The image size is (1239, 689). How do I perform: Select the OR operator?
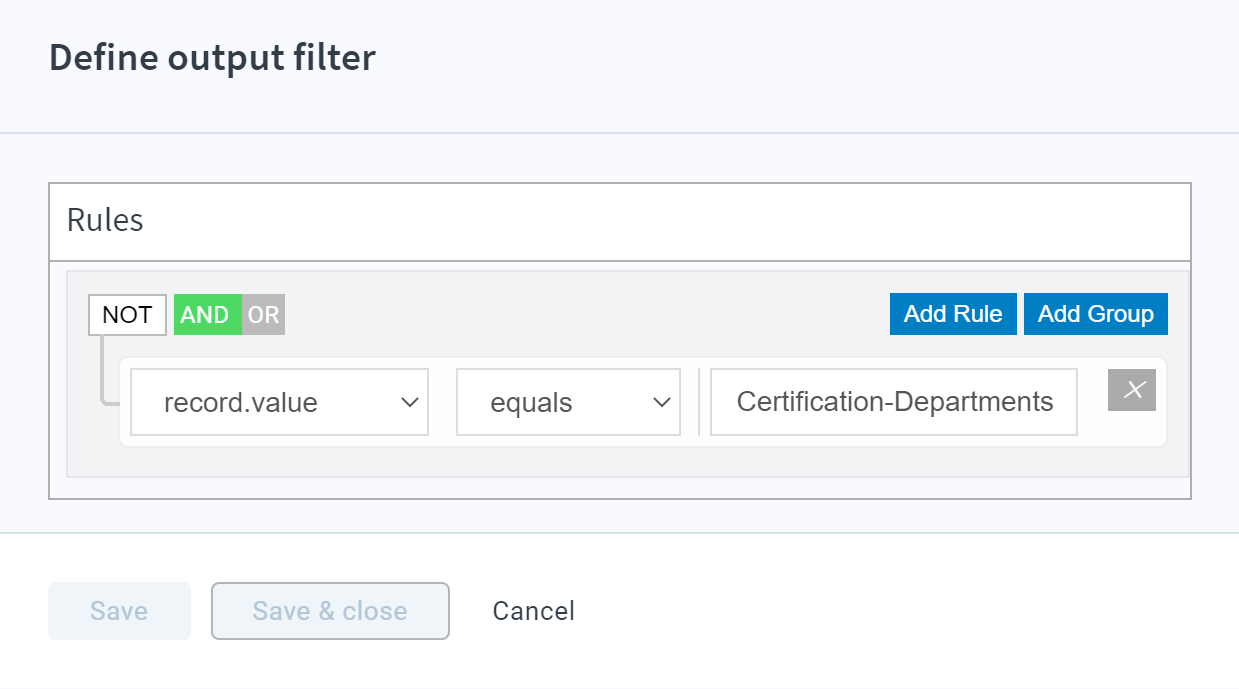click(264, 315)
